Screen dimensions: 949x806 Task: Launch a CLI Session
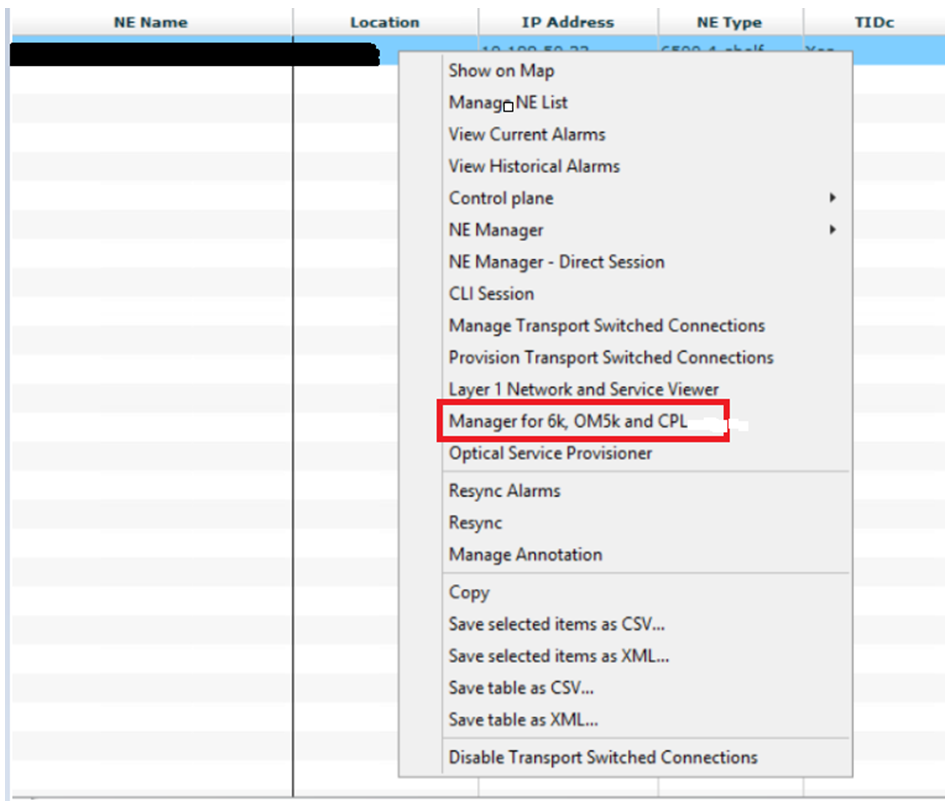tap(491, 294)
